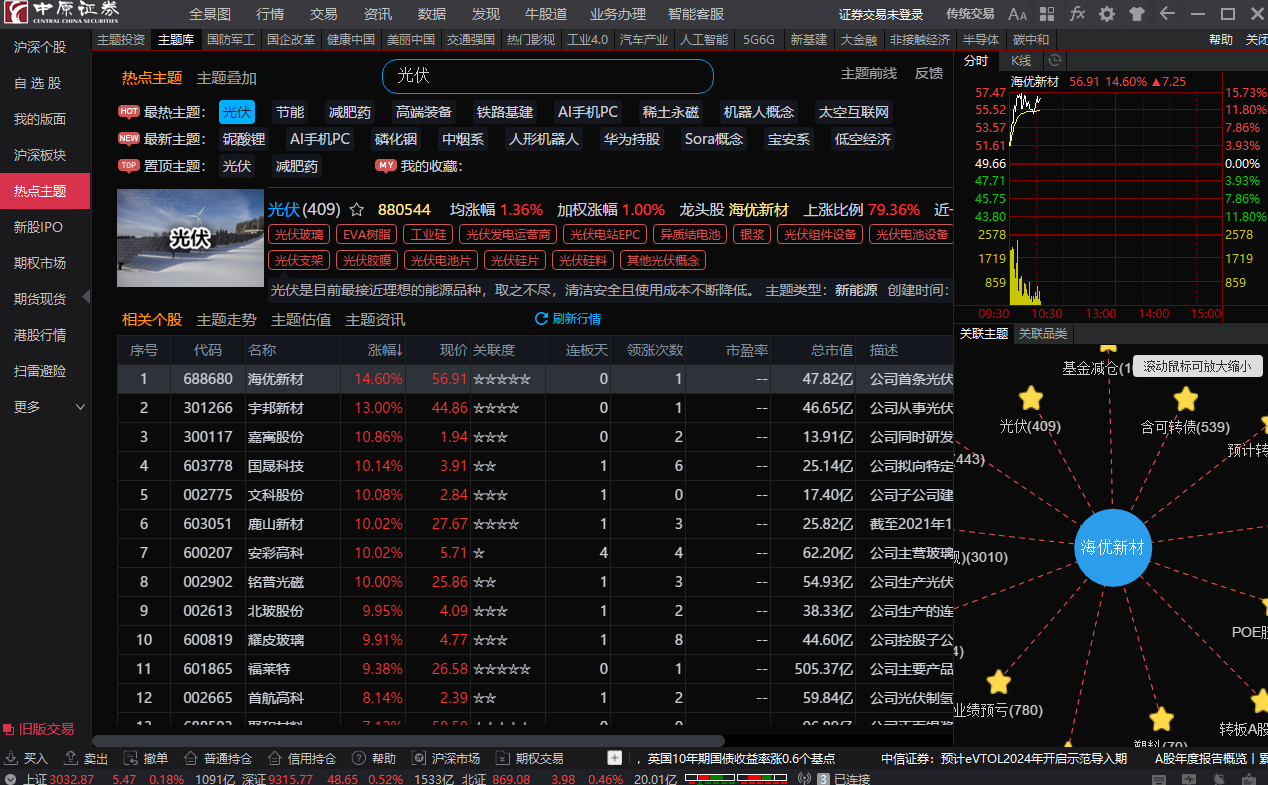Click the 撤单 cancel-order icon
The width and height of the screenshot is (1268, 785).
pos(131,758)
